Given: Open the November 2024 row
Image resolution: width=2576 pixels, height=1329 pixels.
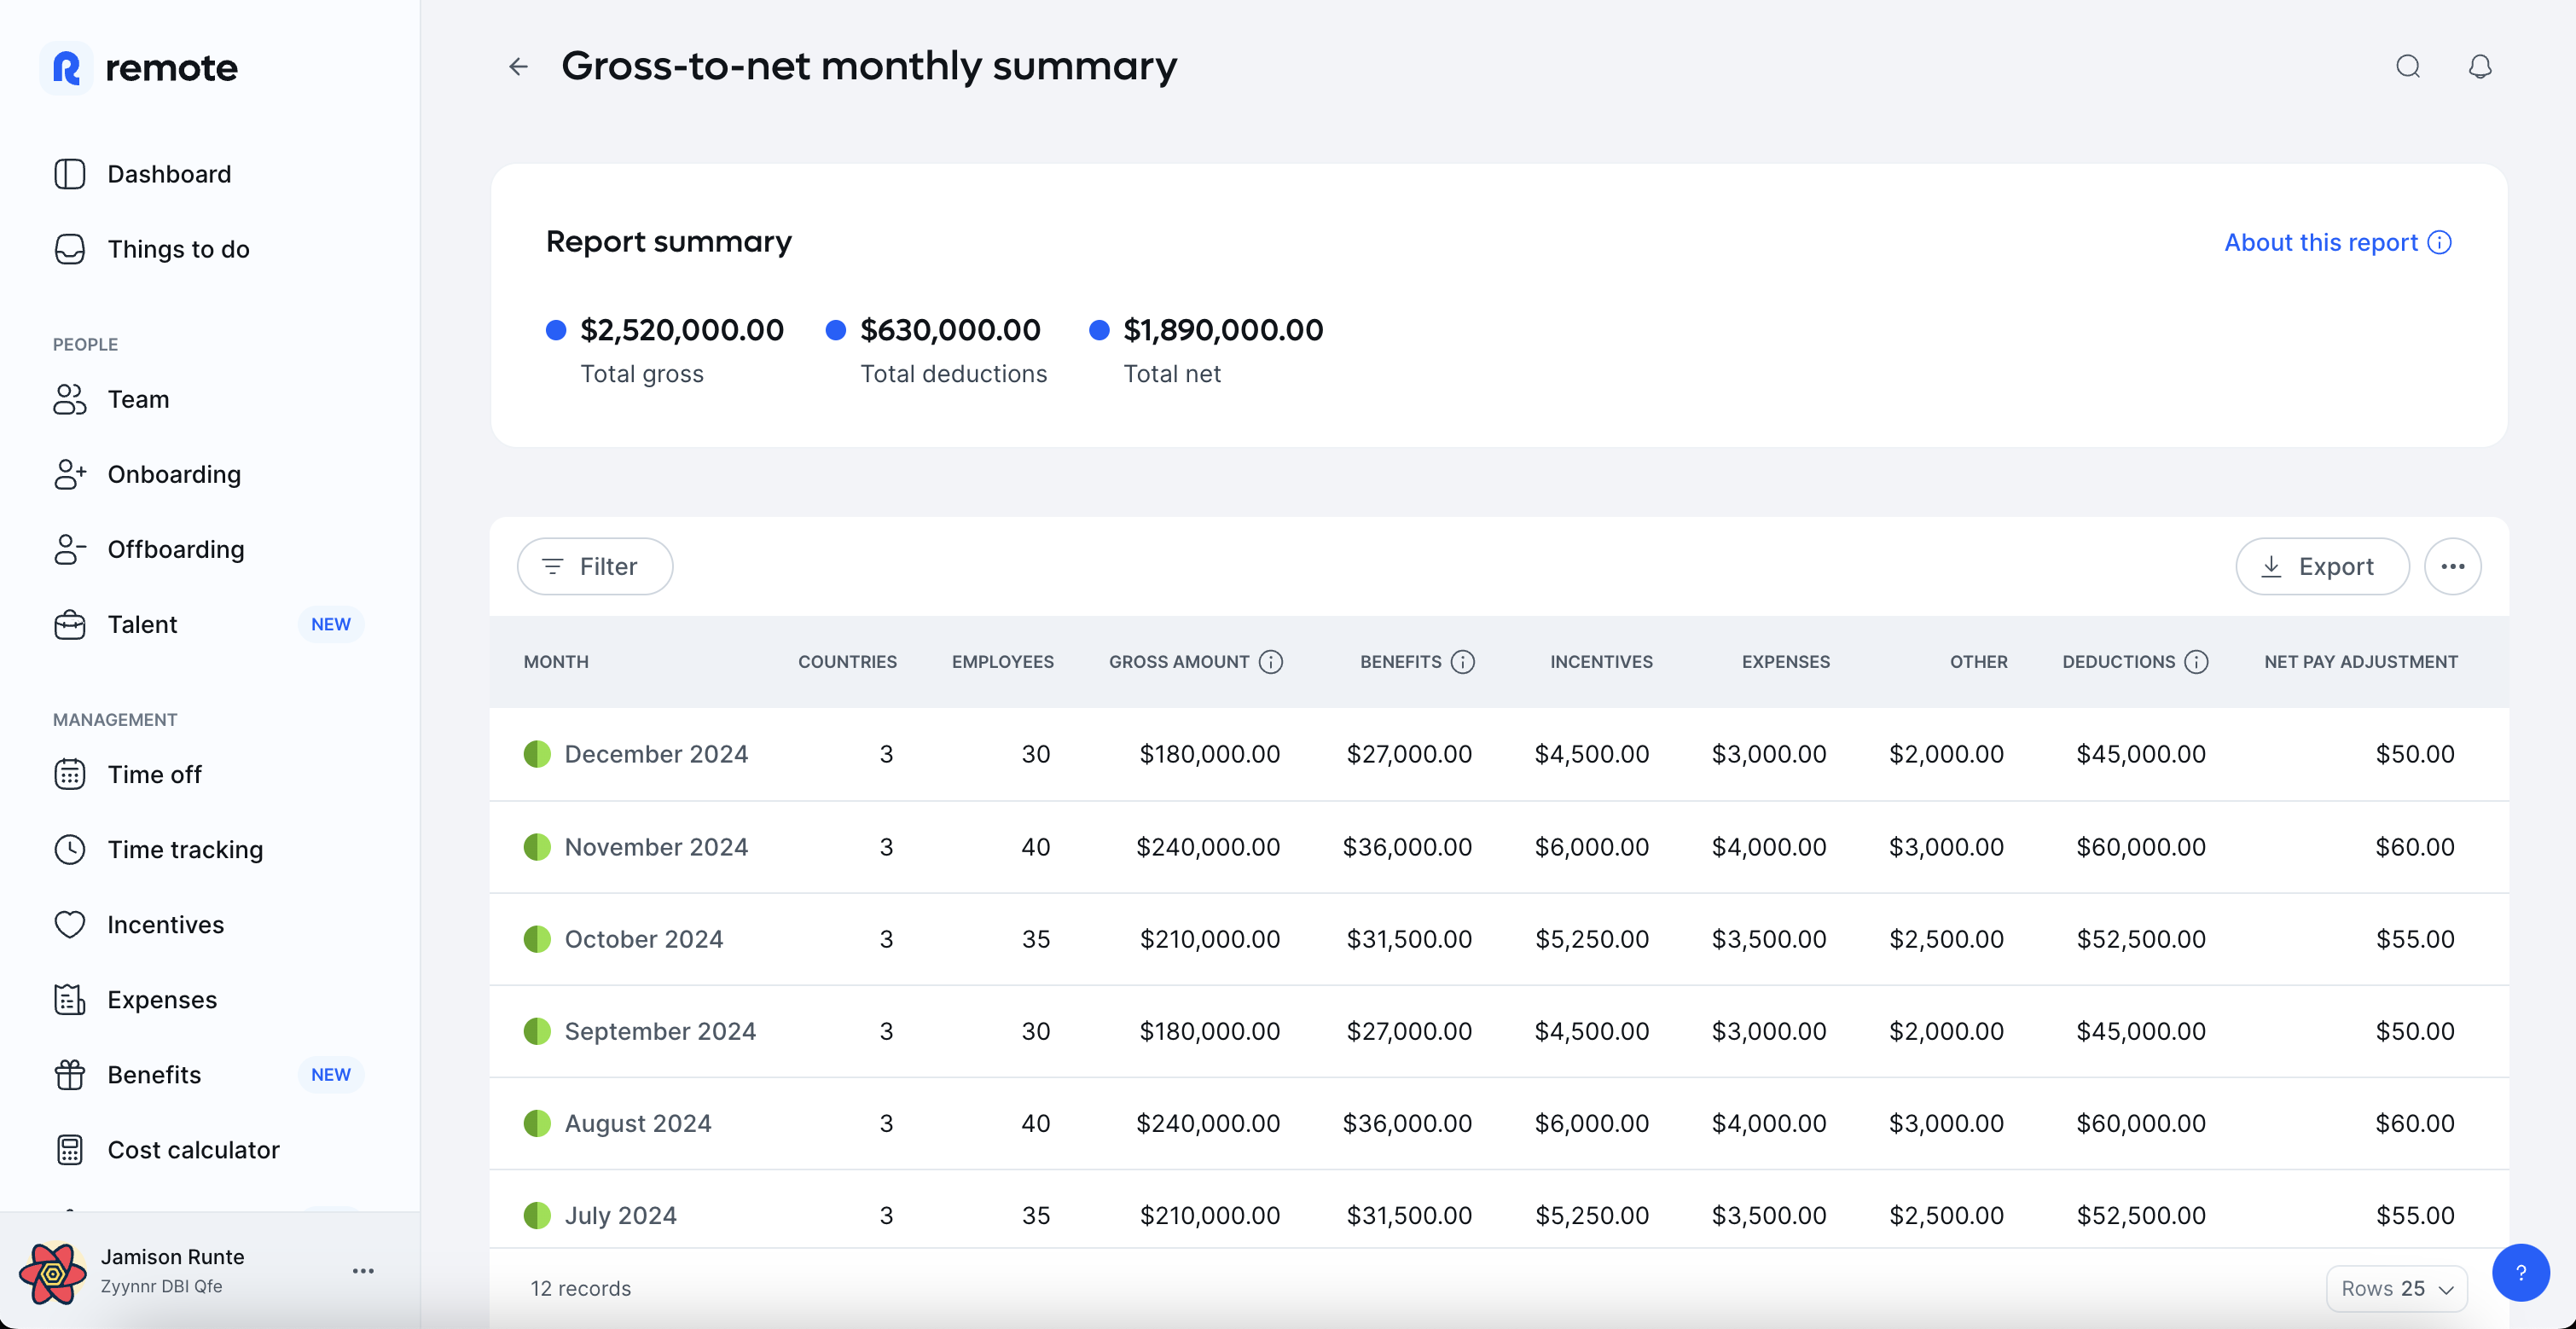Looking at the screenshot, I should (x=656, y=847).
